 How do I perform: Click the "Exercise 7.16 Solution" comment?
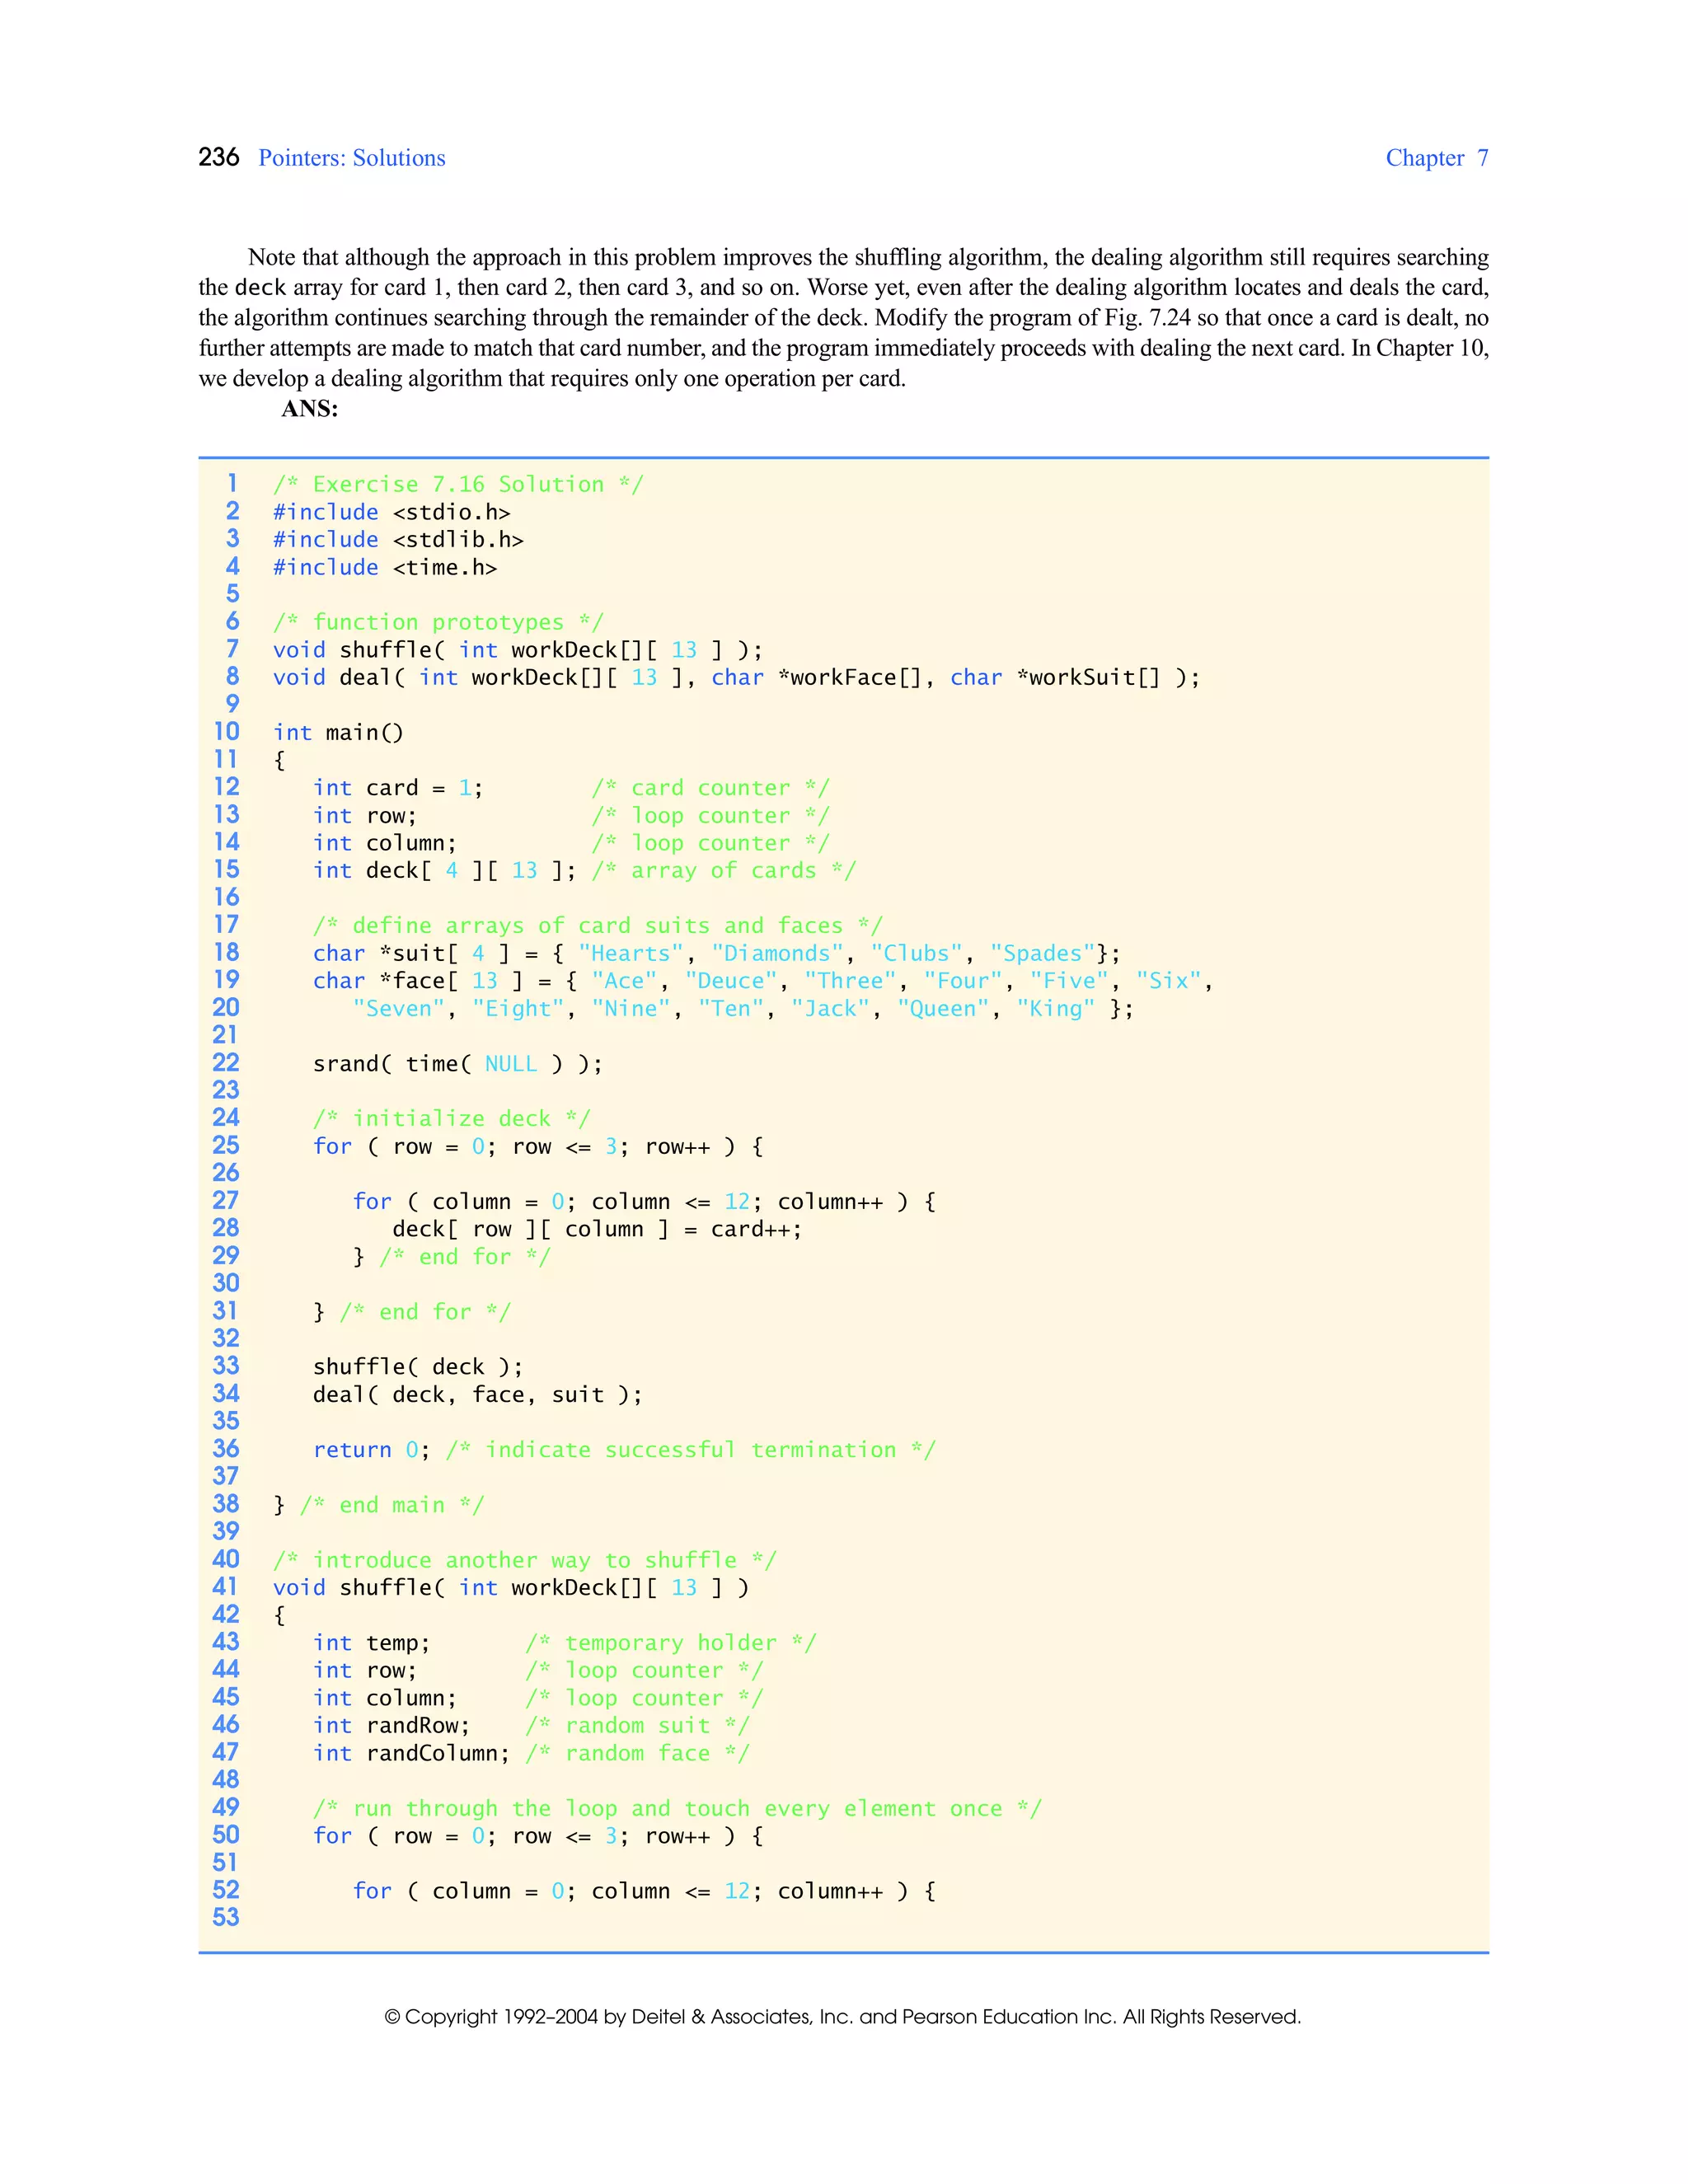tap(458, 485)
